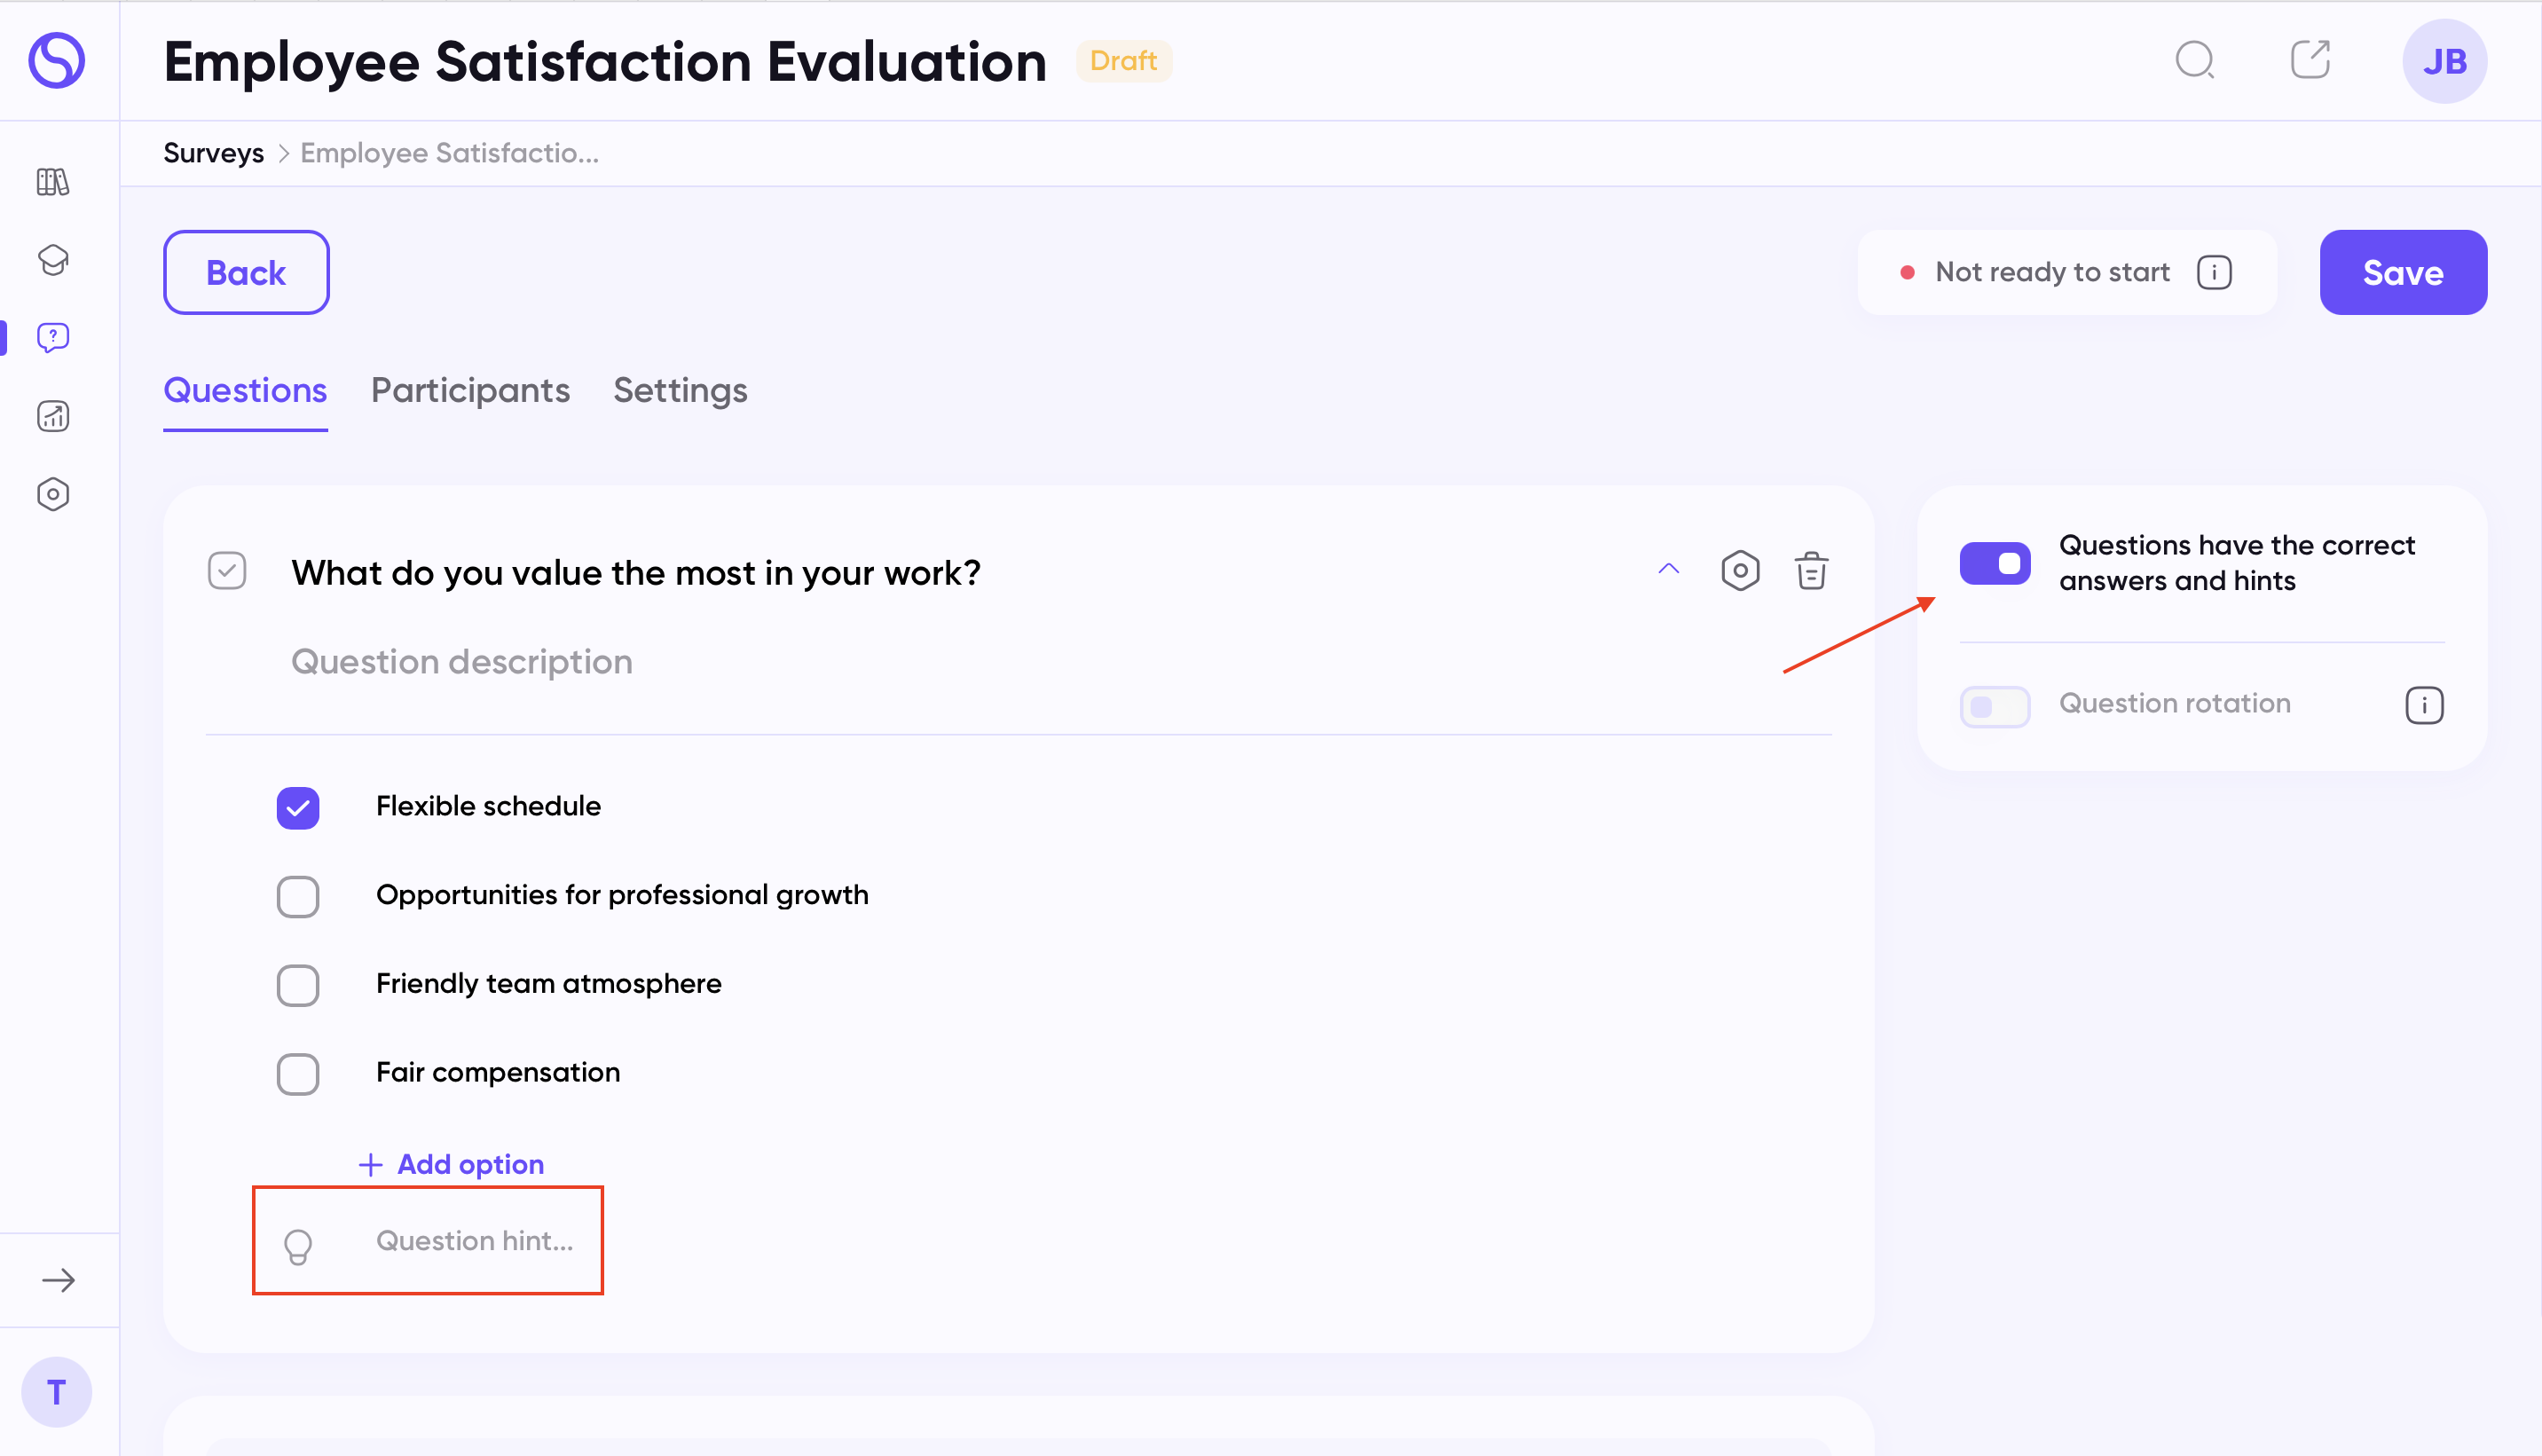Screen dimensions: 2542x1456
Task: Open the sidebar hexagon settings icon
Action: (x=53, y=494)
